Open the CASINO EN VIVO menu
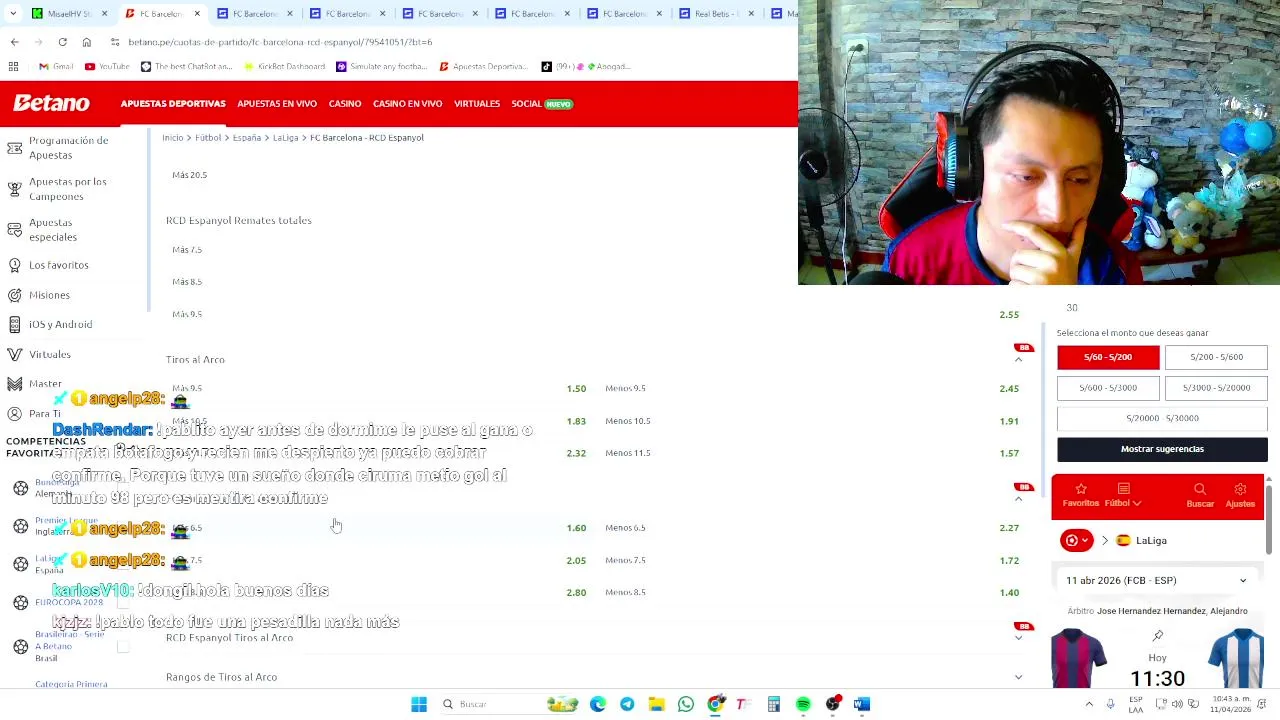 pyautogui.click(x=407, y=104)
